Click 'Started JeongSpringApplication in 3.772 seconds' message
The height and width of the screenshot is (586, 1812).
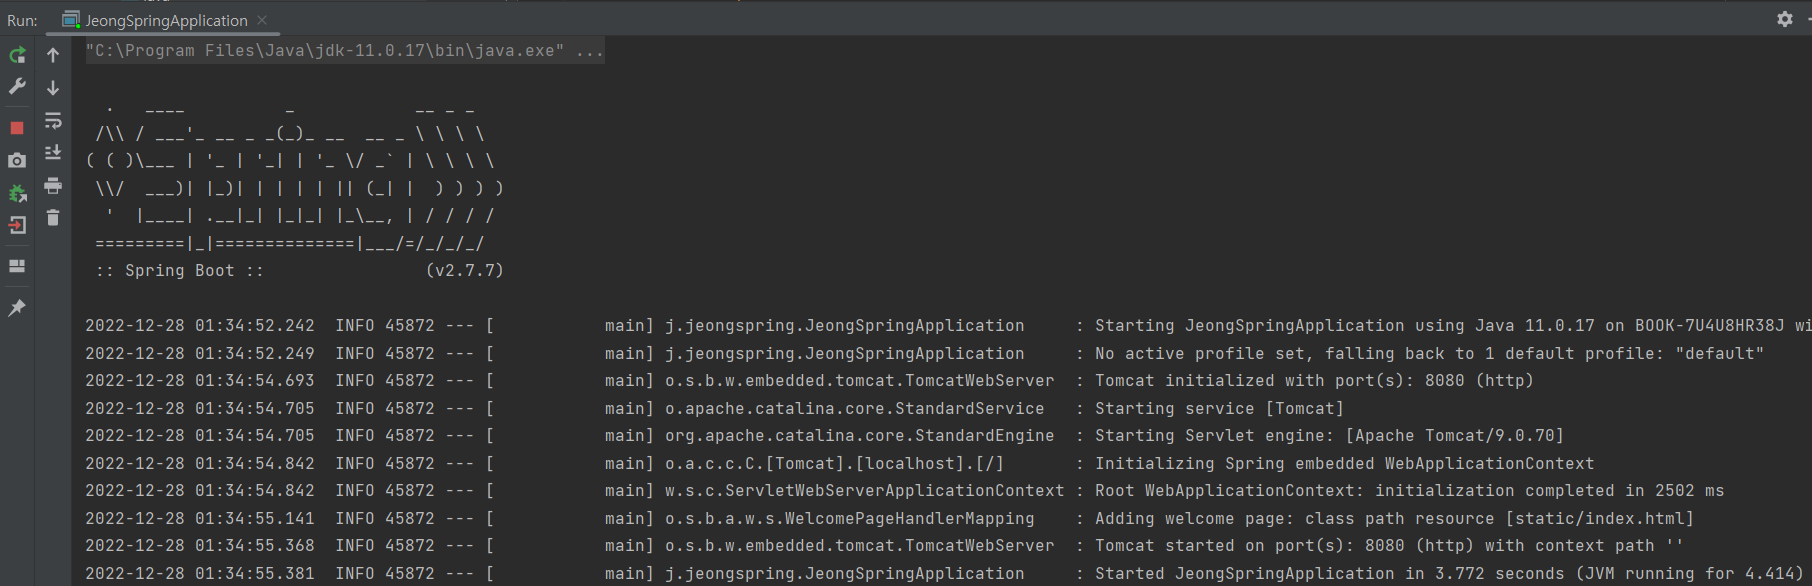click(1449, 574)
